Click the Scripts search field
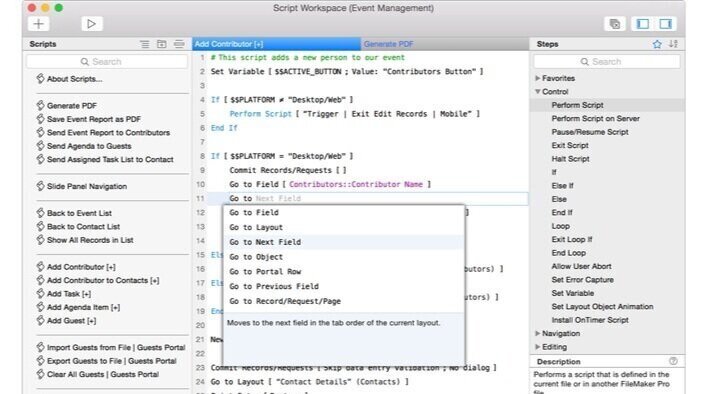 click(x=107, y=61)
